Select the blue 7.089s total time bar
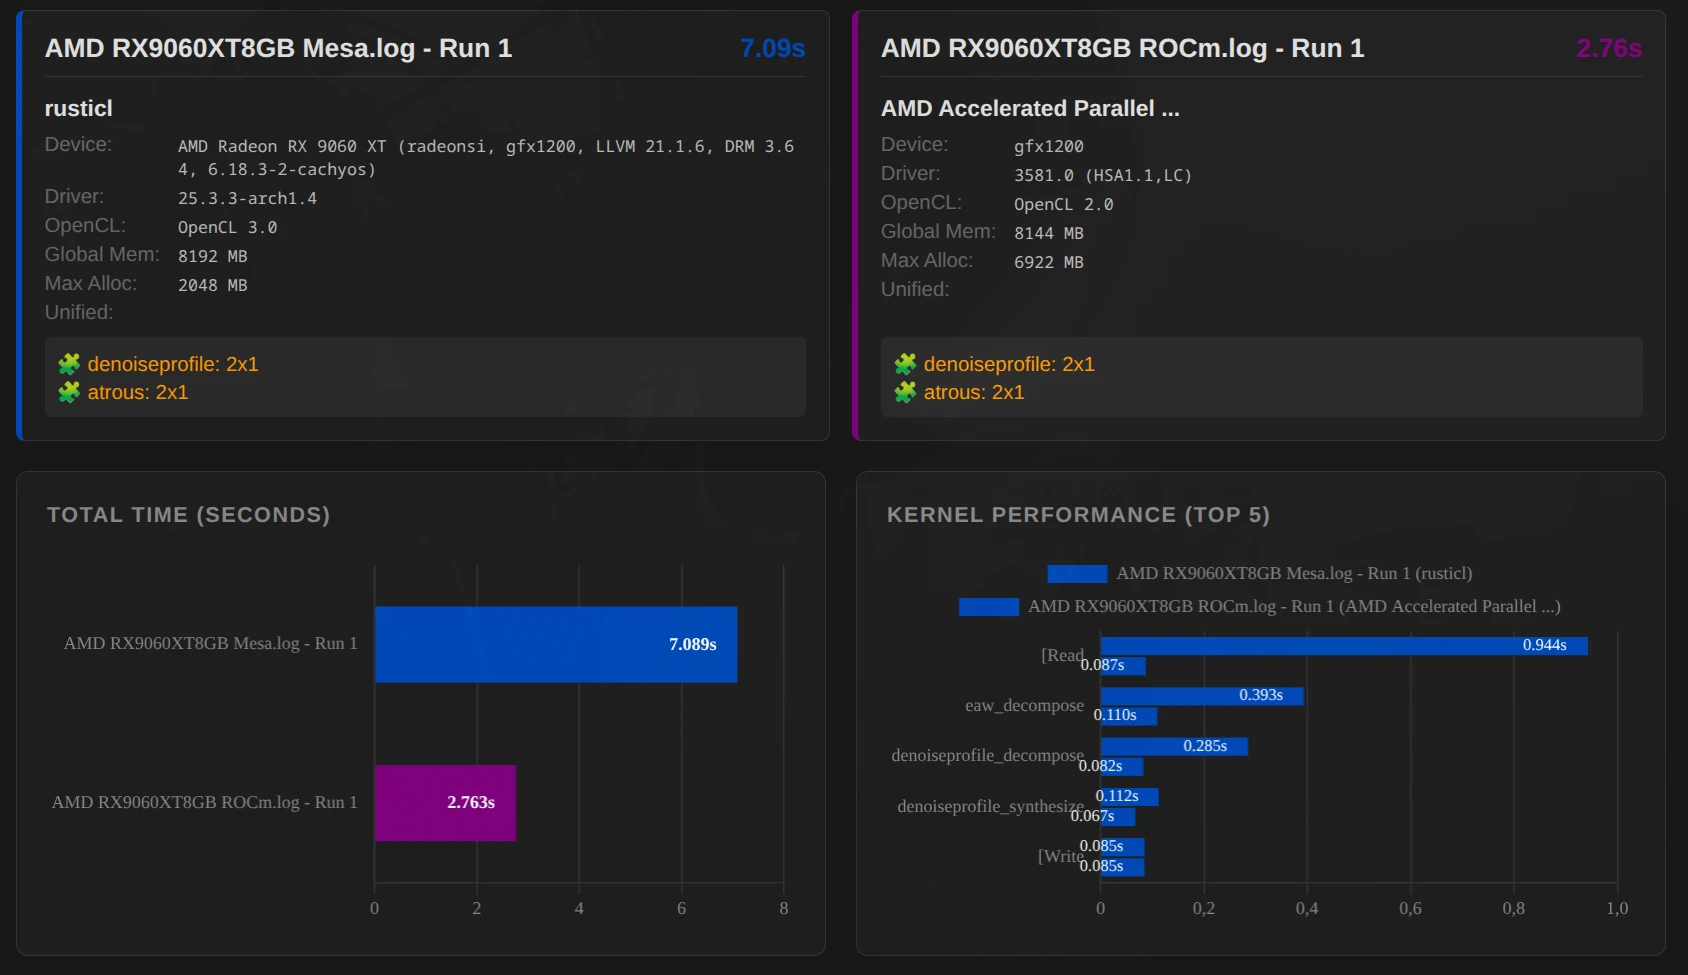Screen dimensions: 1688x975 pyautogui.click(x=555, y=644)
